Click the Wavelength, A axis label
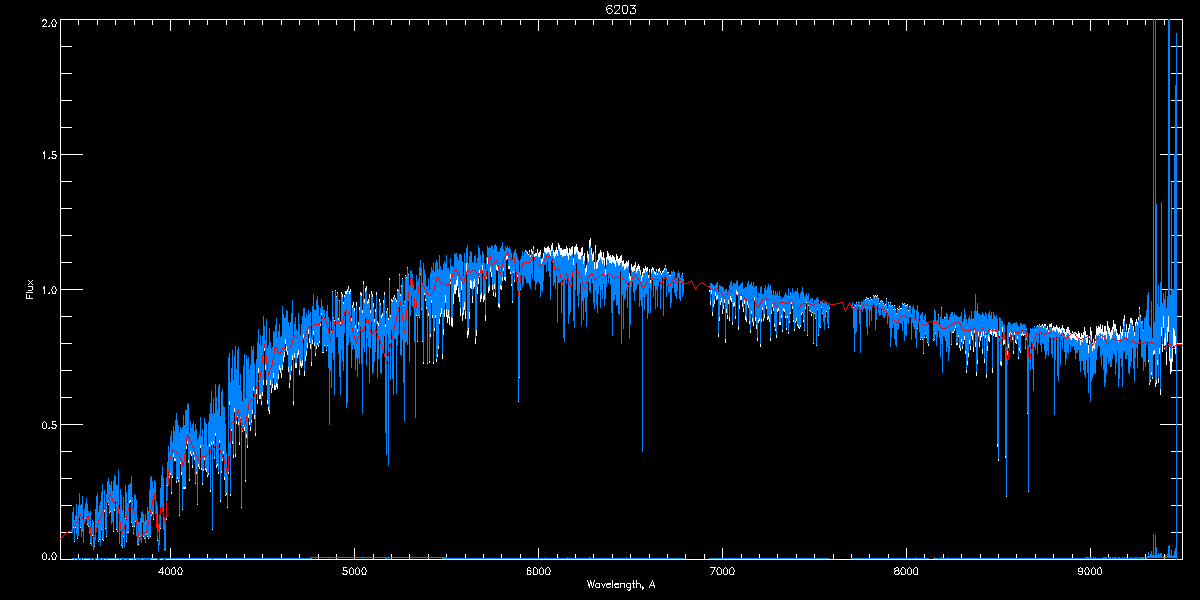 click(x=621, y=584)
